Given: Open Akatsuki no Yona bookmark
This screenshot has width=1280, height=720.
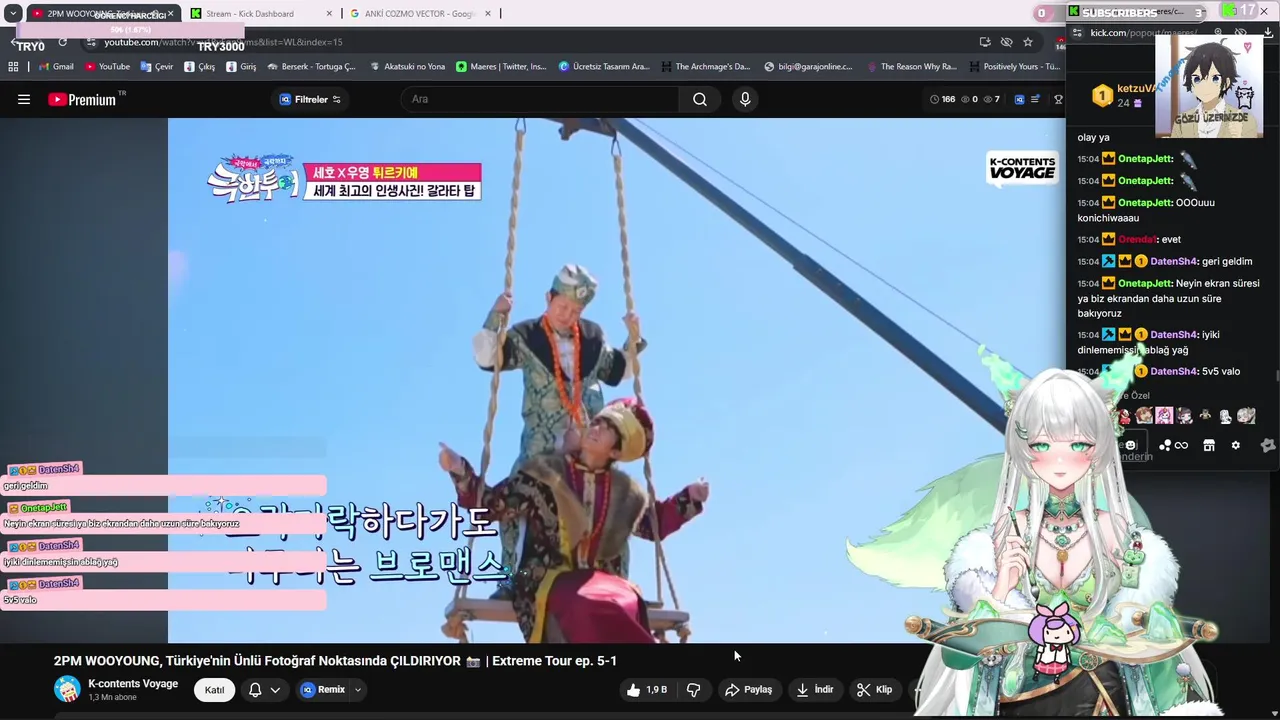Looking at the screenshot, I should (x=407, y=67).
